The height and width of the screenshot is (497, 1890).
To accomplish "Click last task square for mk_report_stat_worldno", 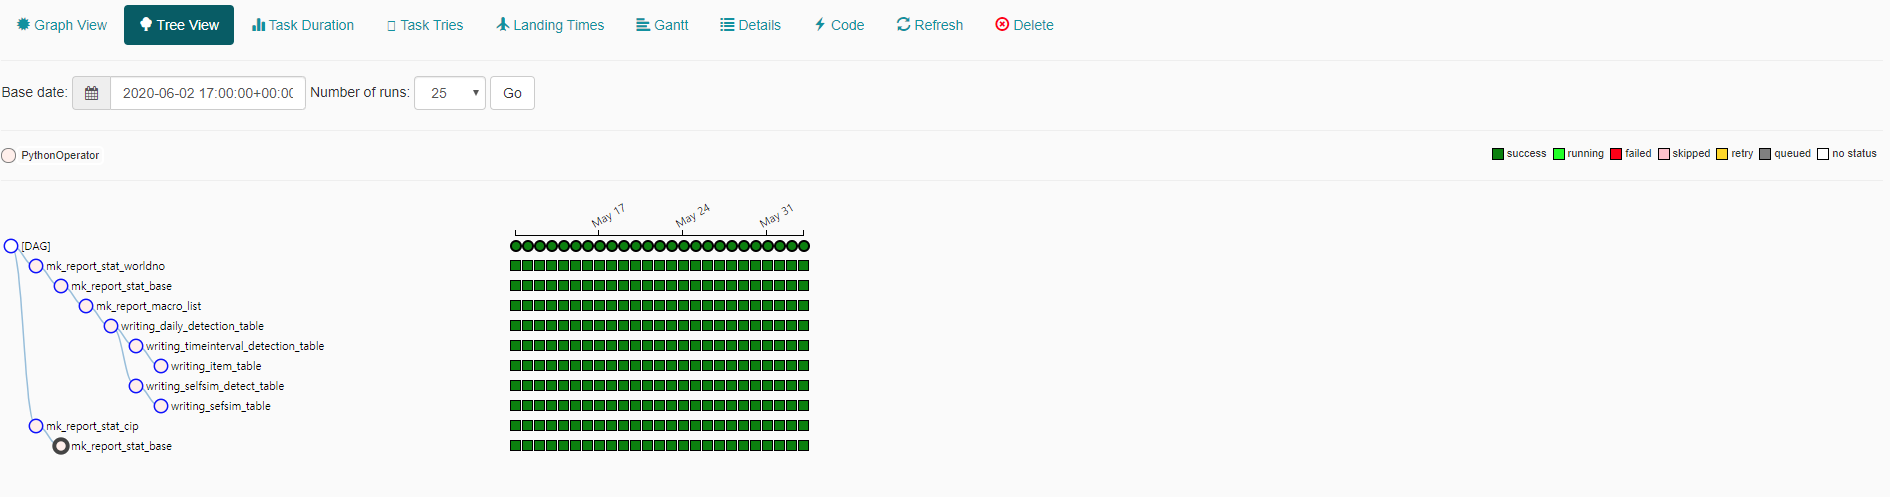I will 804,266.
